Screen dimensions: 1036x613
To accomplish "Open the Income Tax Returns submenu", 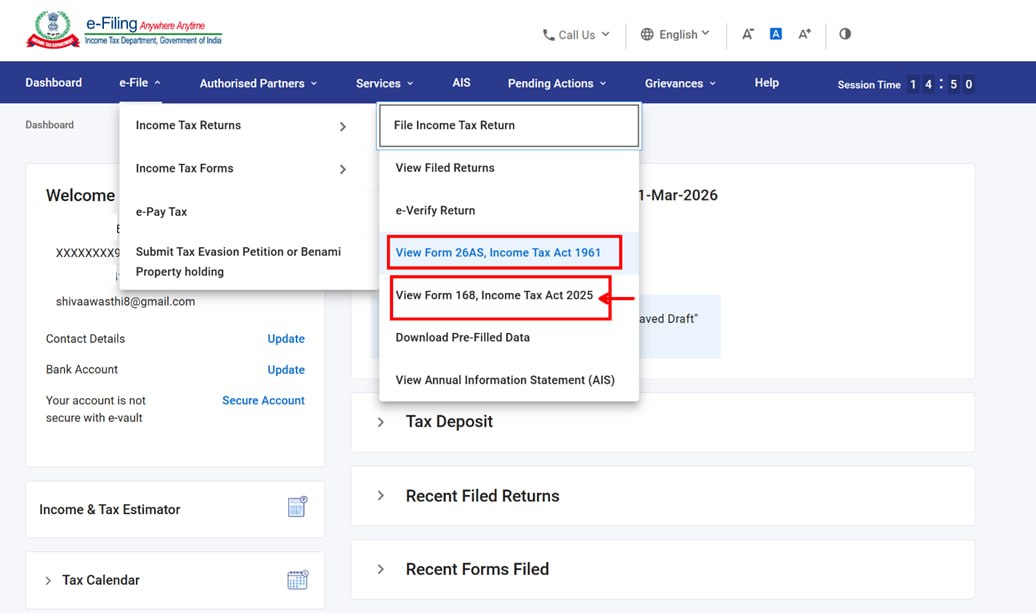I will pyautogui.click(x=248, y=126).
